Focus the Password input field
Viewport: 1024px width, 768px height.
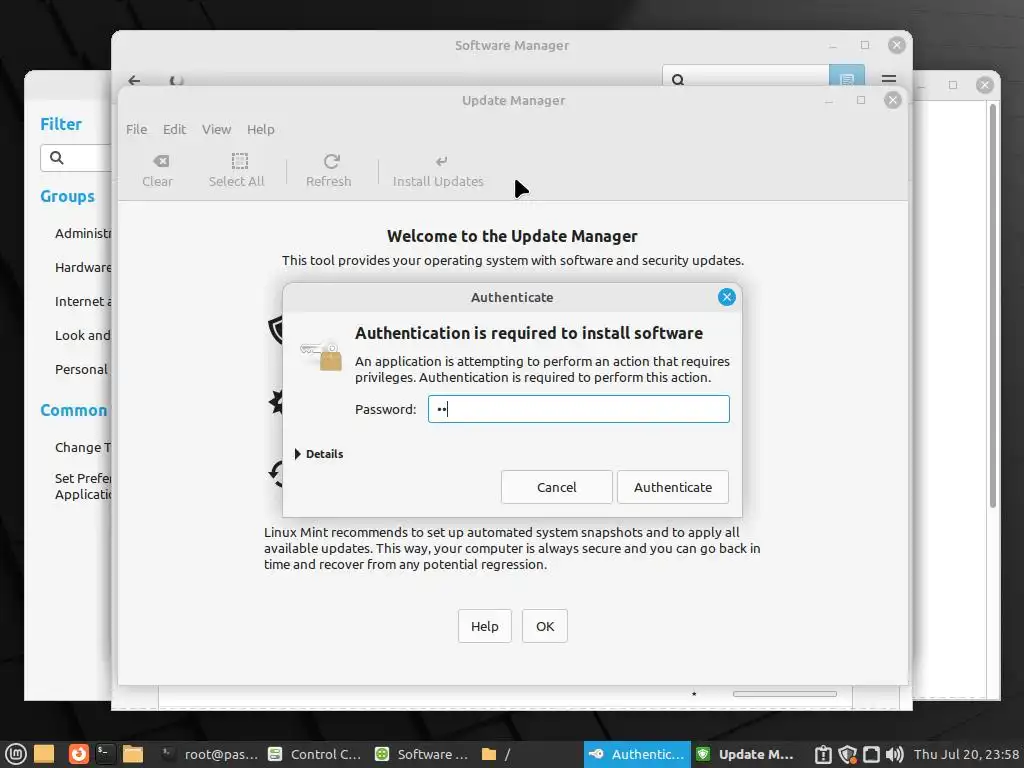(579, 409)
